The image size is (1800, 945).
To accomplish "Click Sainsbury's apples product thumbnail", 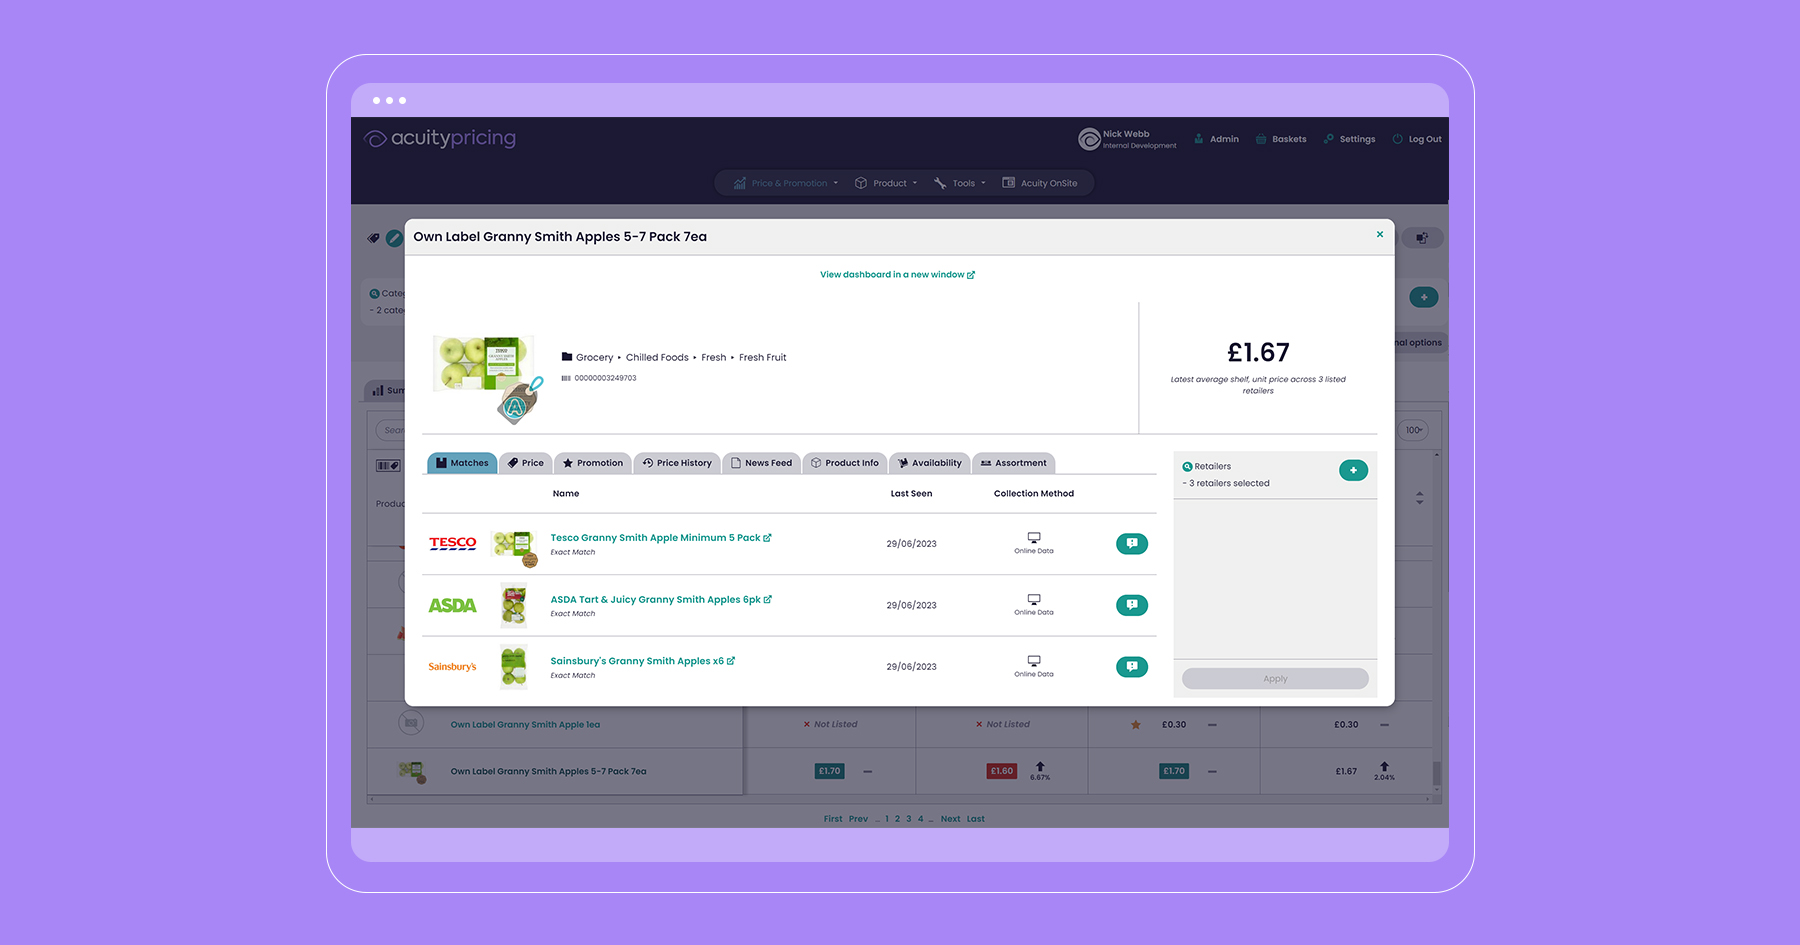I will click(x=514, y=667).
